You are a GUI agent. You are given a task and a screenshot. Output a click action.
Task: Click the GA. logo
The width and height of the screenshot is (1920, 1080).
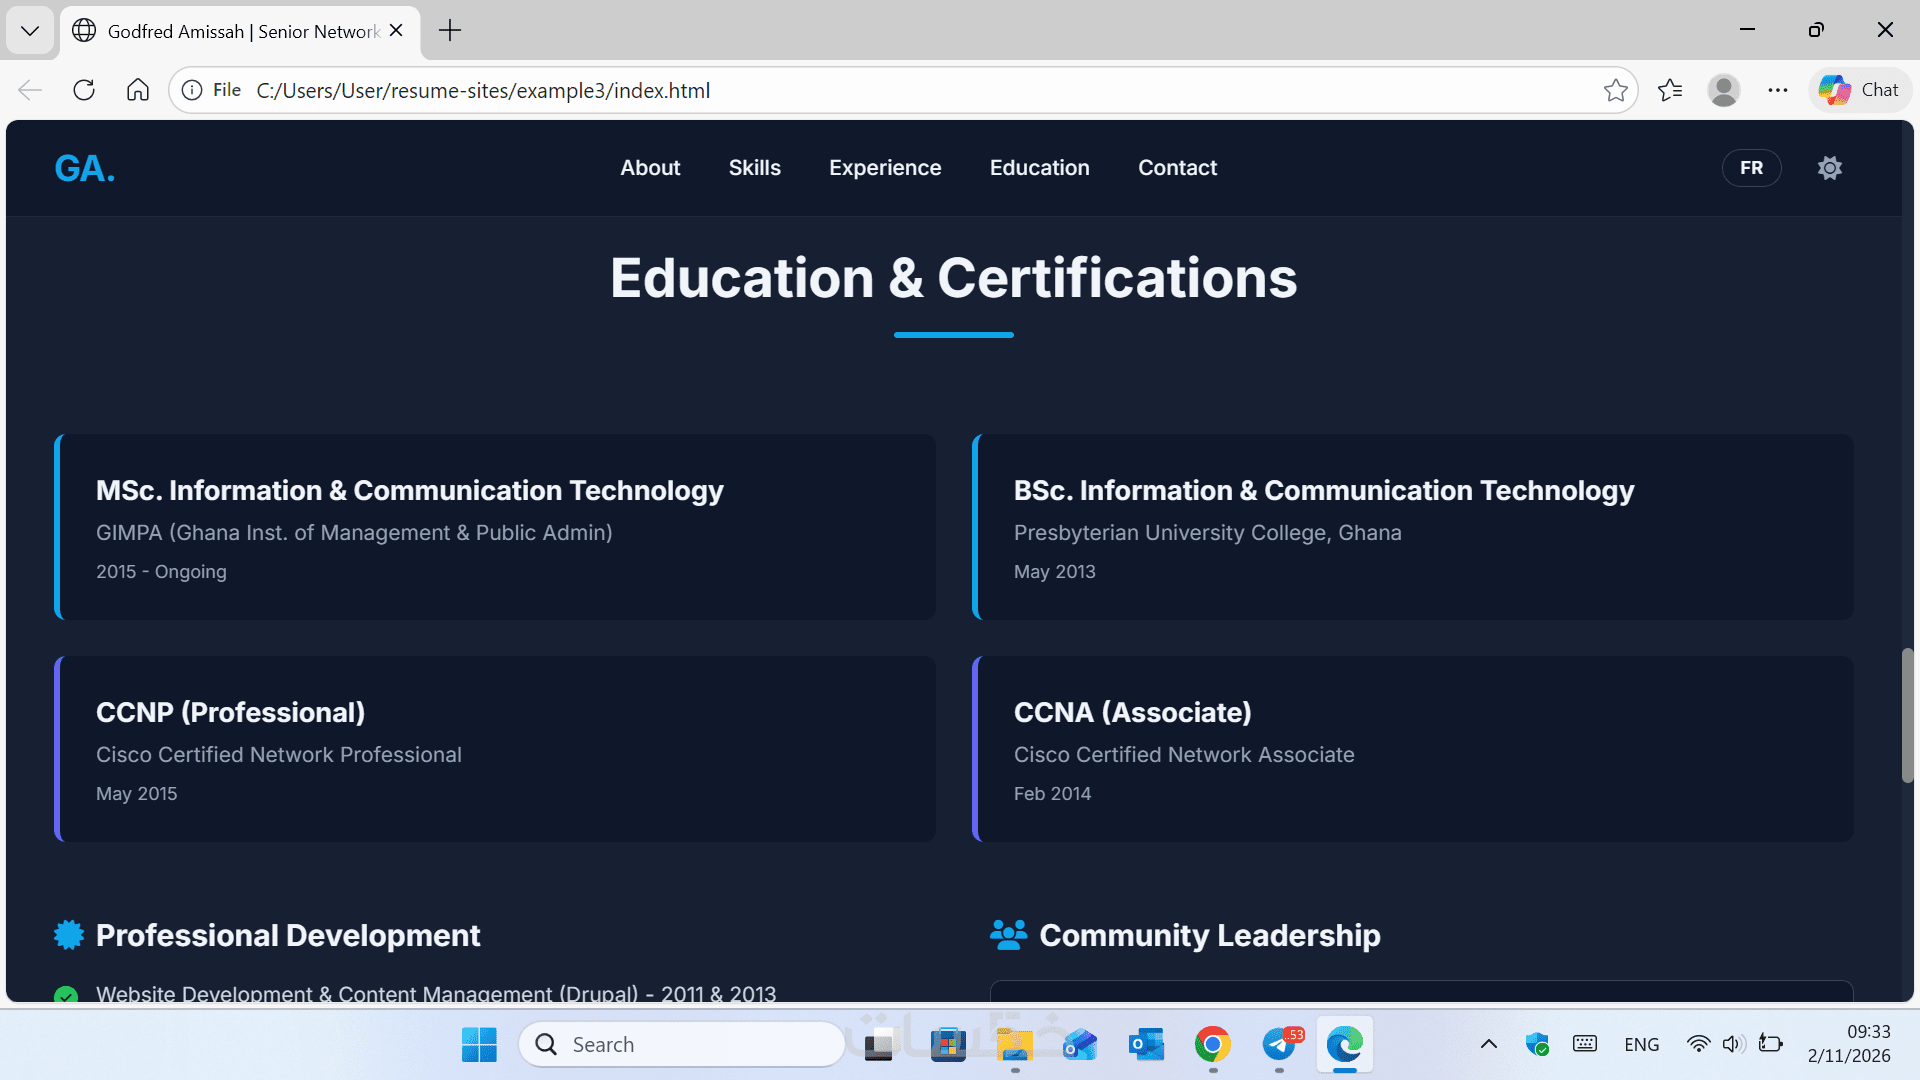click(85, 168)
